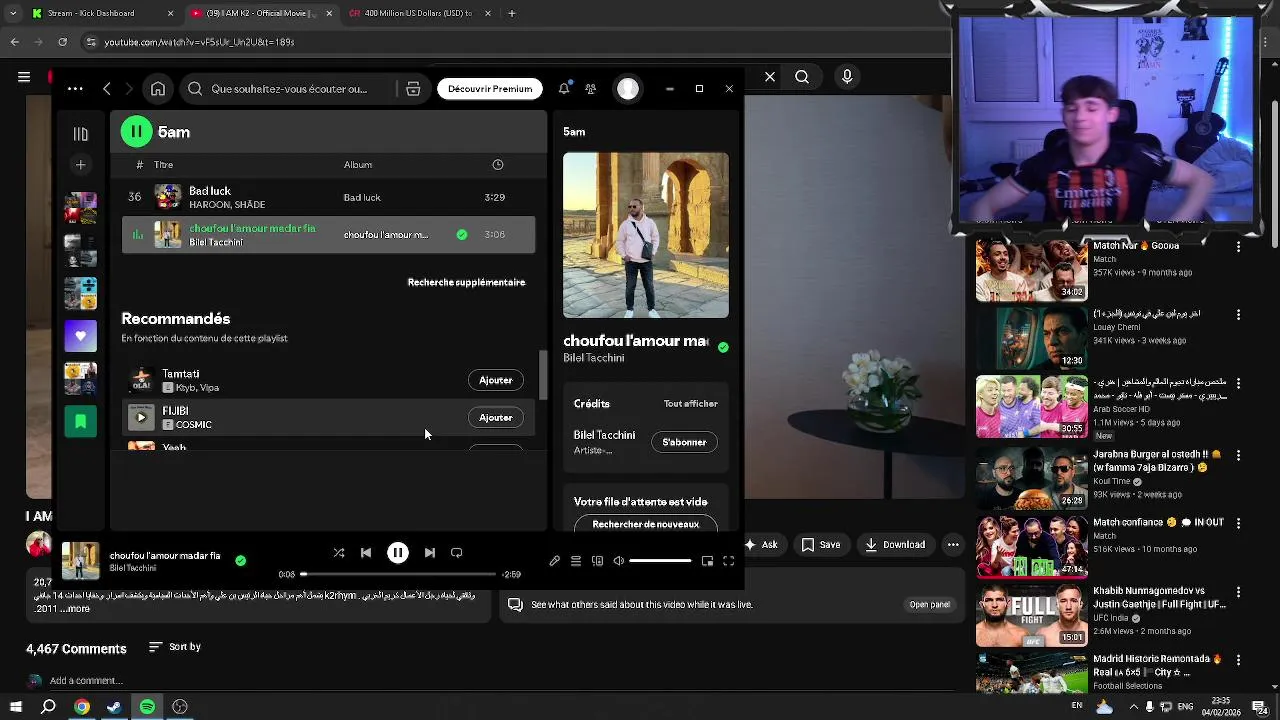The height and width of the screenshot is (720, 1280).
Task: Add Tamtati with its Ajouter button
Action: click(496, 380)
